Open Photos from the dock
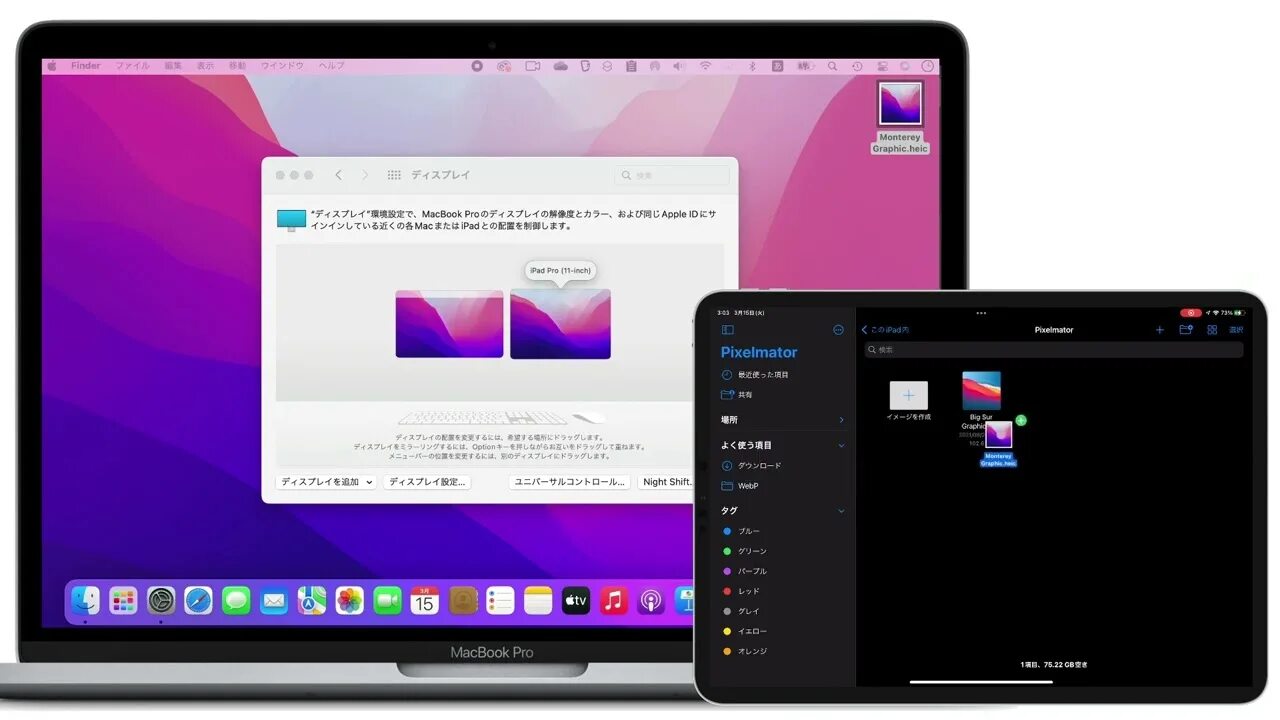This screenshot has height=720, width=1280. click(349, 600)
